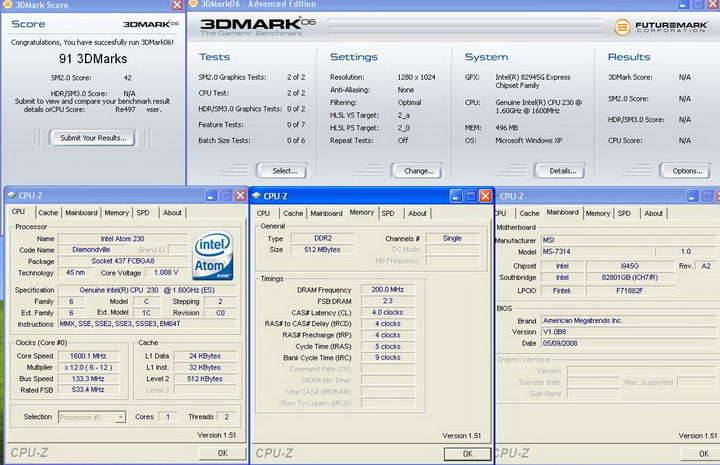720x465 pixels.
Task: Click the Socket 437 FCBGA8 package field
Action: pyautogui.click(x=123, y=261)
